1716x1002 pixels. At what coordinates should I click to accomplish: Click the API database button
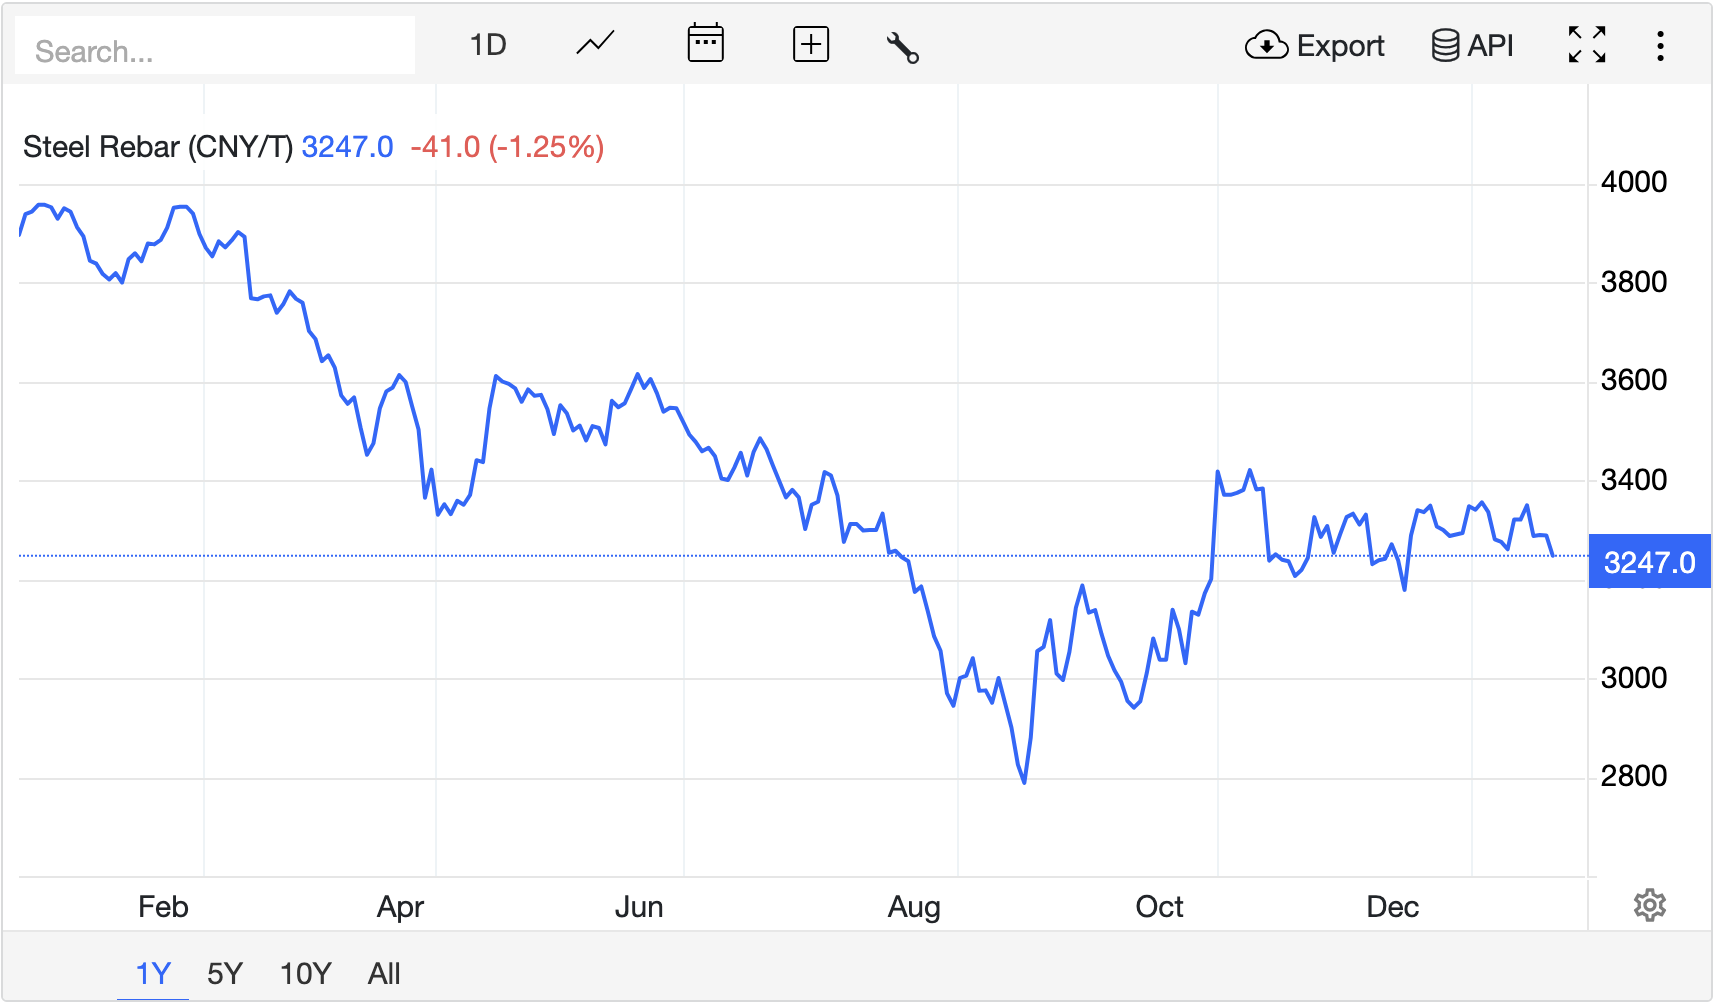tap(1472, 46)
